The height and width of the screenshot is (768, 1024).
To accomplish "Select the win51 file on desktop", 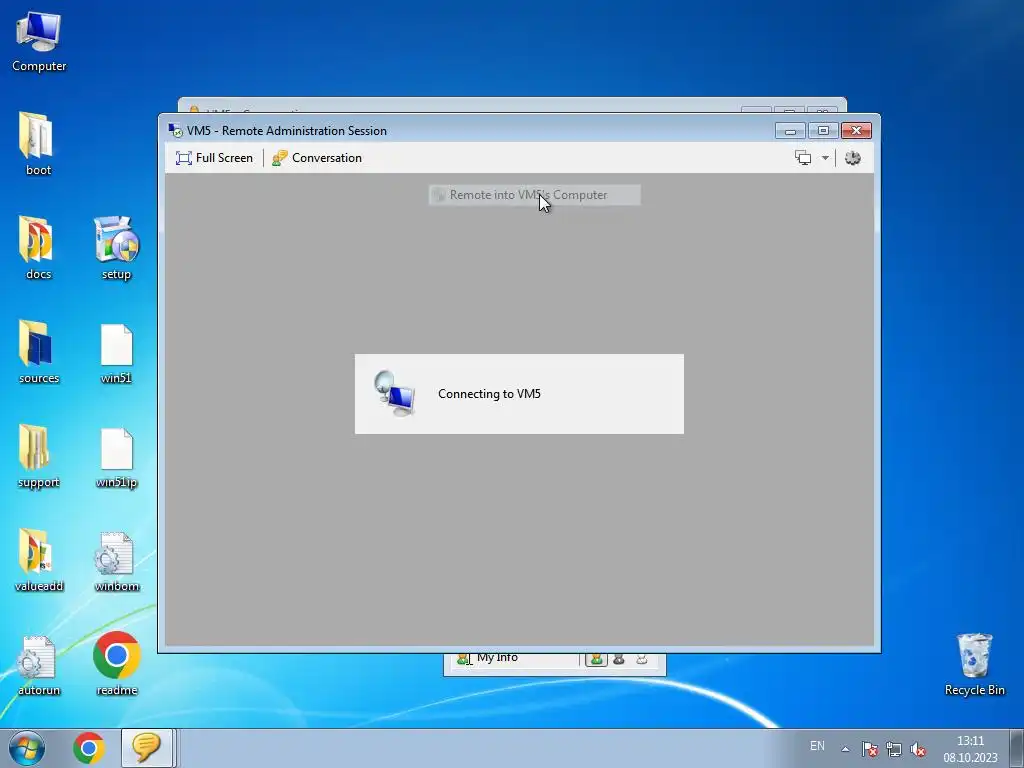I will tap(116, 353).
